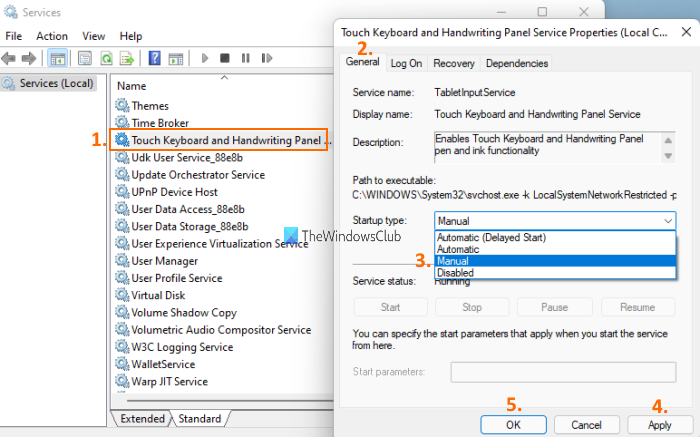Screen dimensions: 700x437
Task: Select Update Orchestrator Service row
Action: 190,175
